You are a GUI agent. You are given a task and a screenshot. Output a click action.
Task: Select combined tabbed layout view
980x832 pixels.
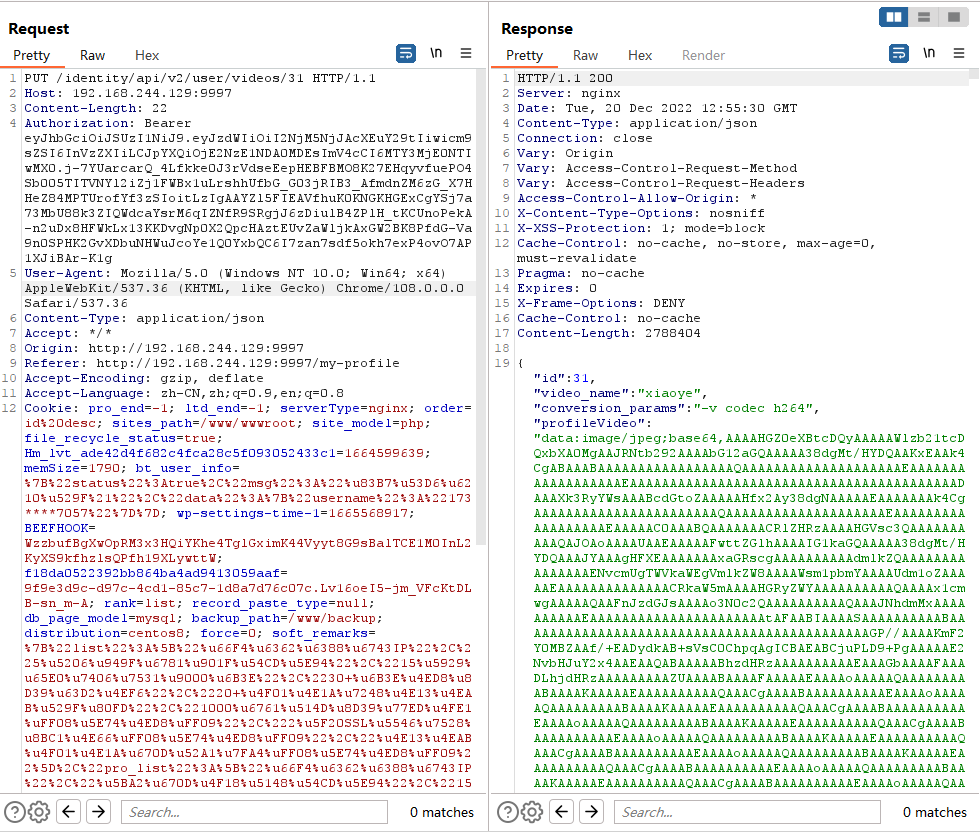[954, 17]
